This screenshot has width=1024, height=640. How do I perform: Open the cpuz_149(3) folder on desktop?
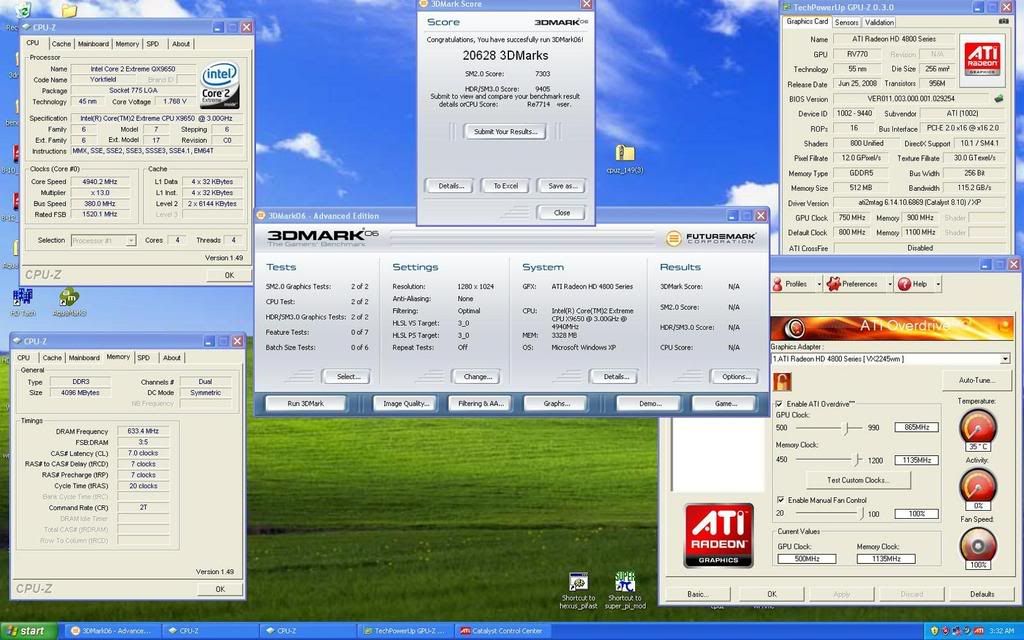pos(625,160)
